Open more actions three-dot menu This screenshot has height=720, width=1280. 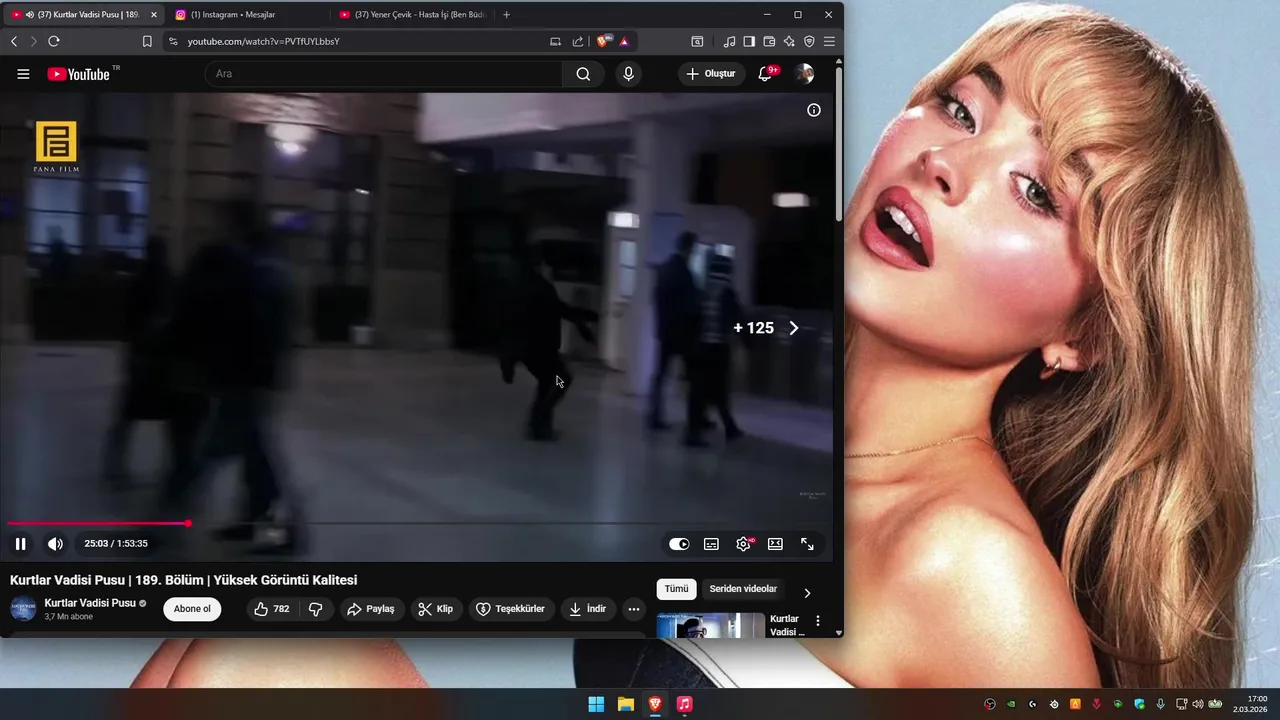pos(634,609)
